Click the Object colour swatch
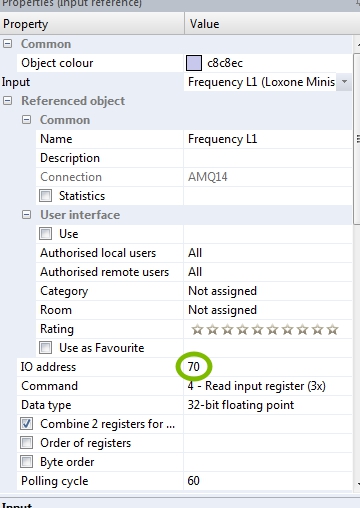This screenshot has height=508, width=360. click(194, 63)
